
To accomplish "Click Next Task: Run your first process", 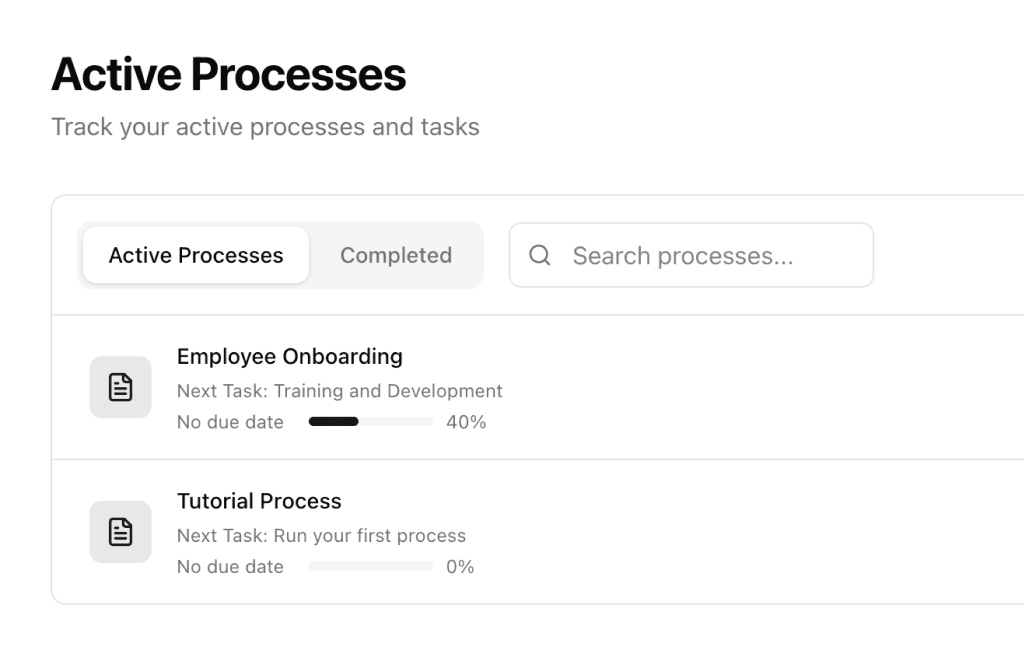I will tap(321, 536).
